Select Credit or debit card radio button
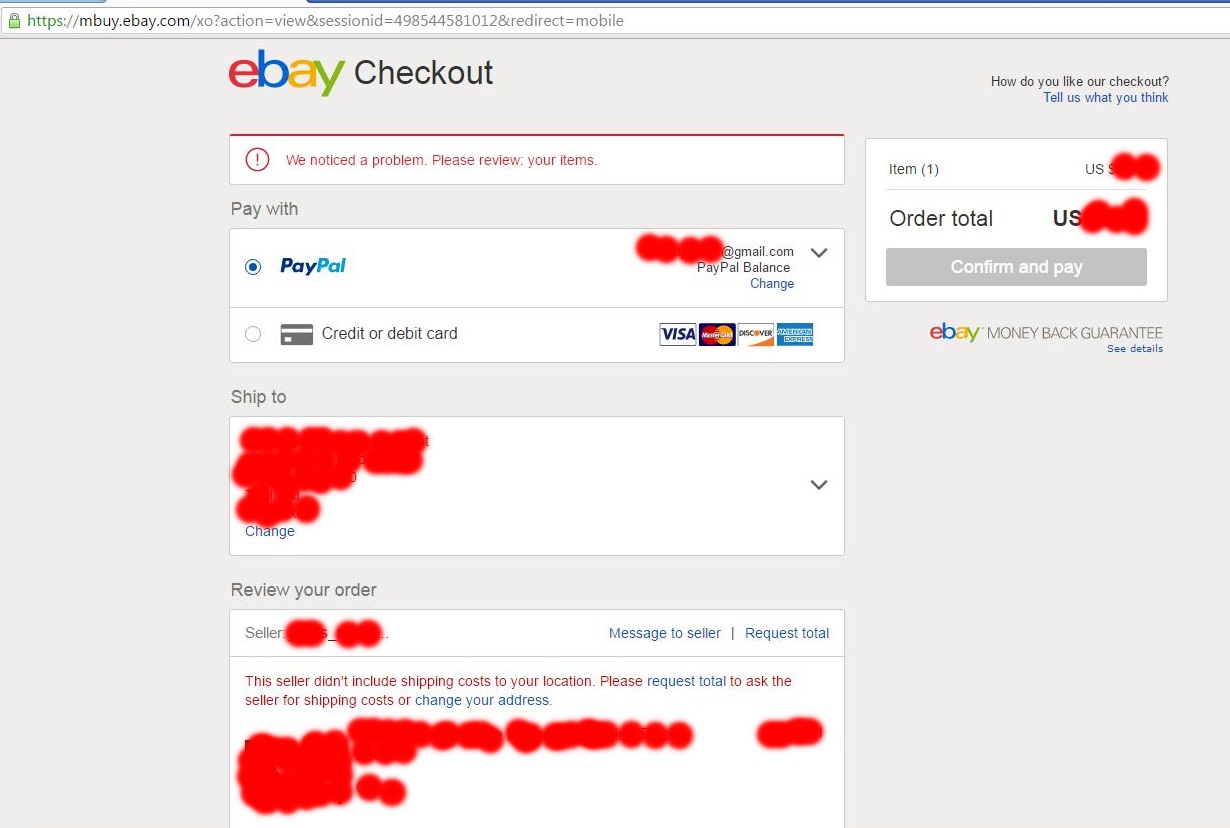 click(253, 334)
